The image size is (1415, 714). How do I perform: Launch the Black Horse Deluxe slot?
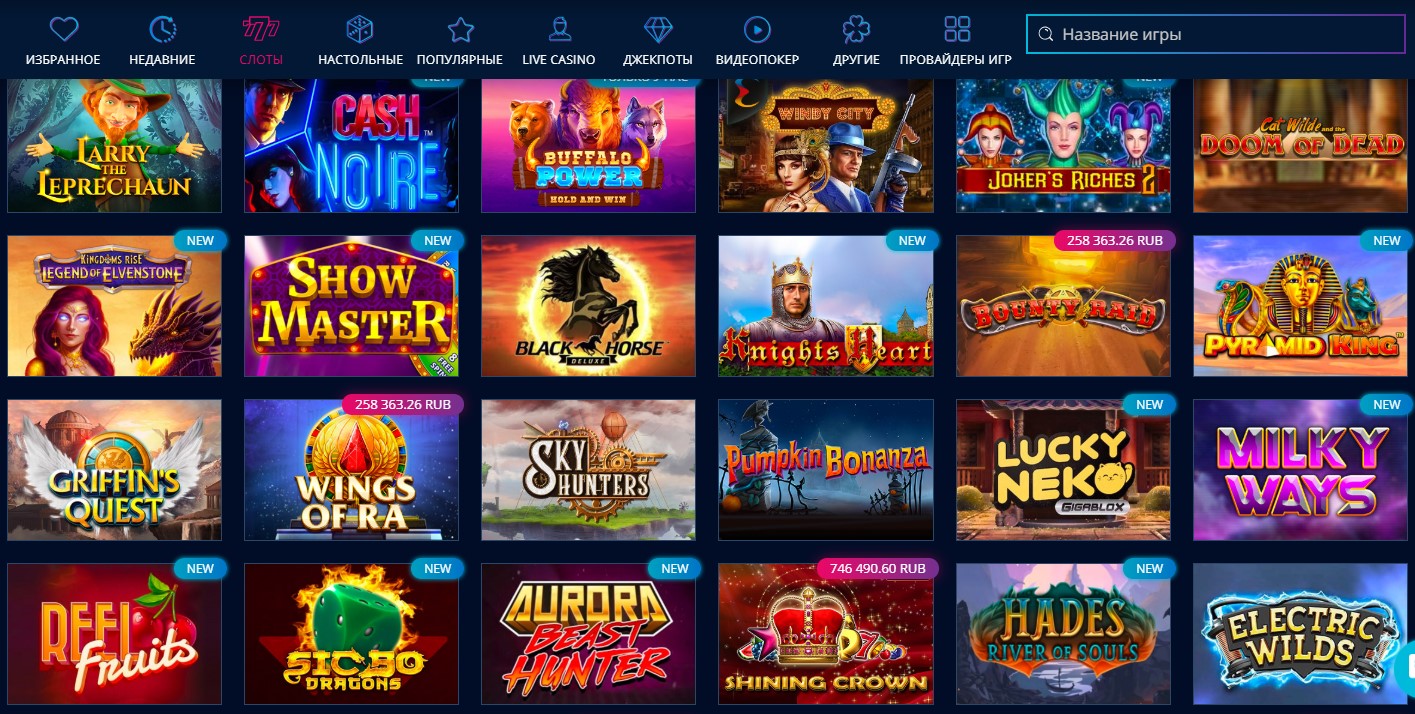pos(589,306)
